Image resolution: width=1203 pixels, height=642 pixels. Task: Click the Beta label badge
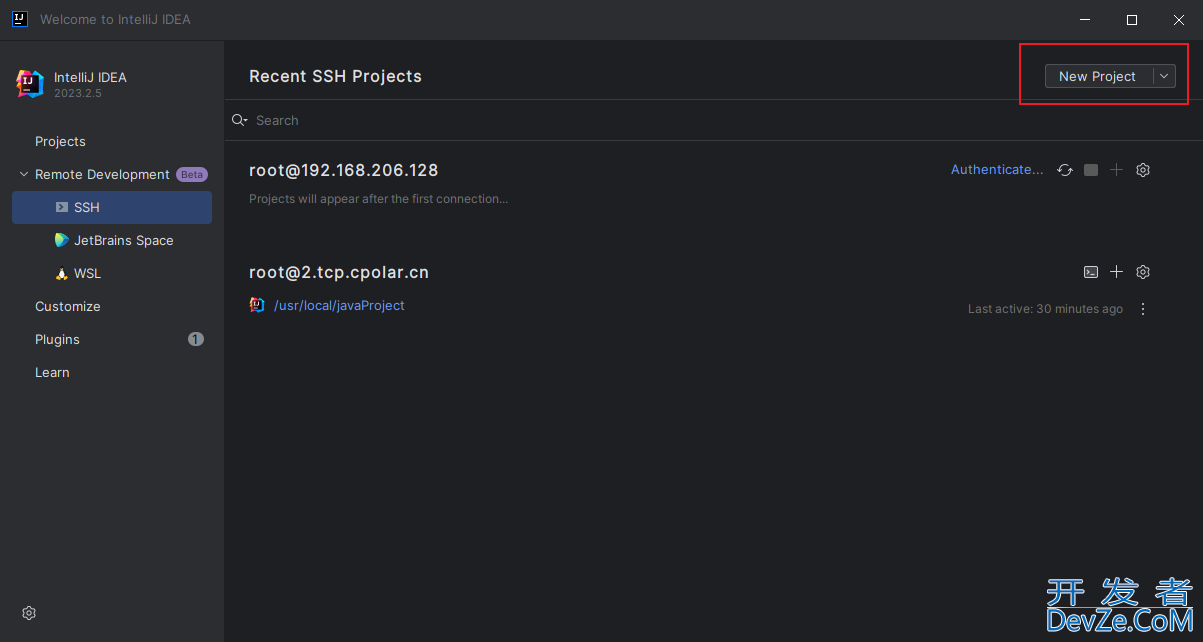192,174
